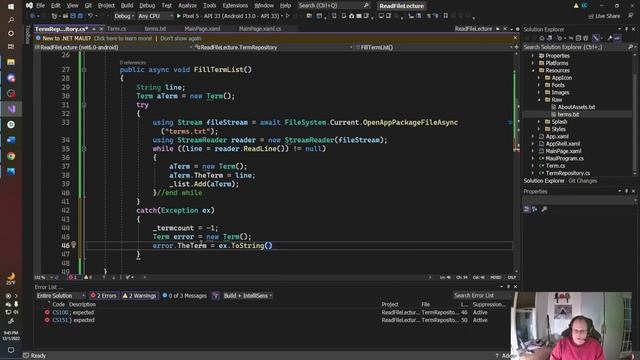This screenshot has width=640, height=360.
Task: Toggle the 2 Errors filter
Action: click(x=104, y=296)
